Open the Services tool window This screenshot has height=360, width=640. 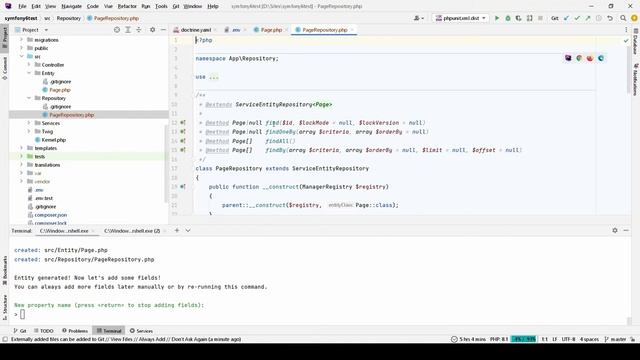coord(141,331)
